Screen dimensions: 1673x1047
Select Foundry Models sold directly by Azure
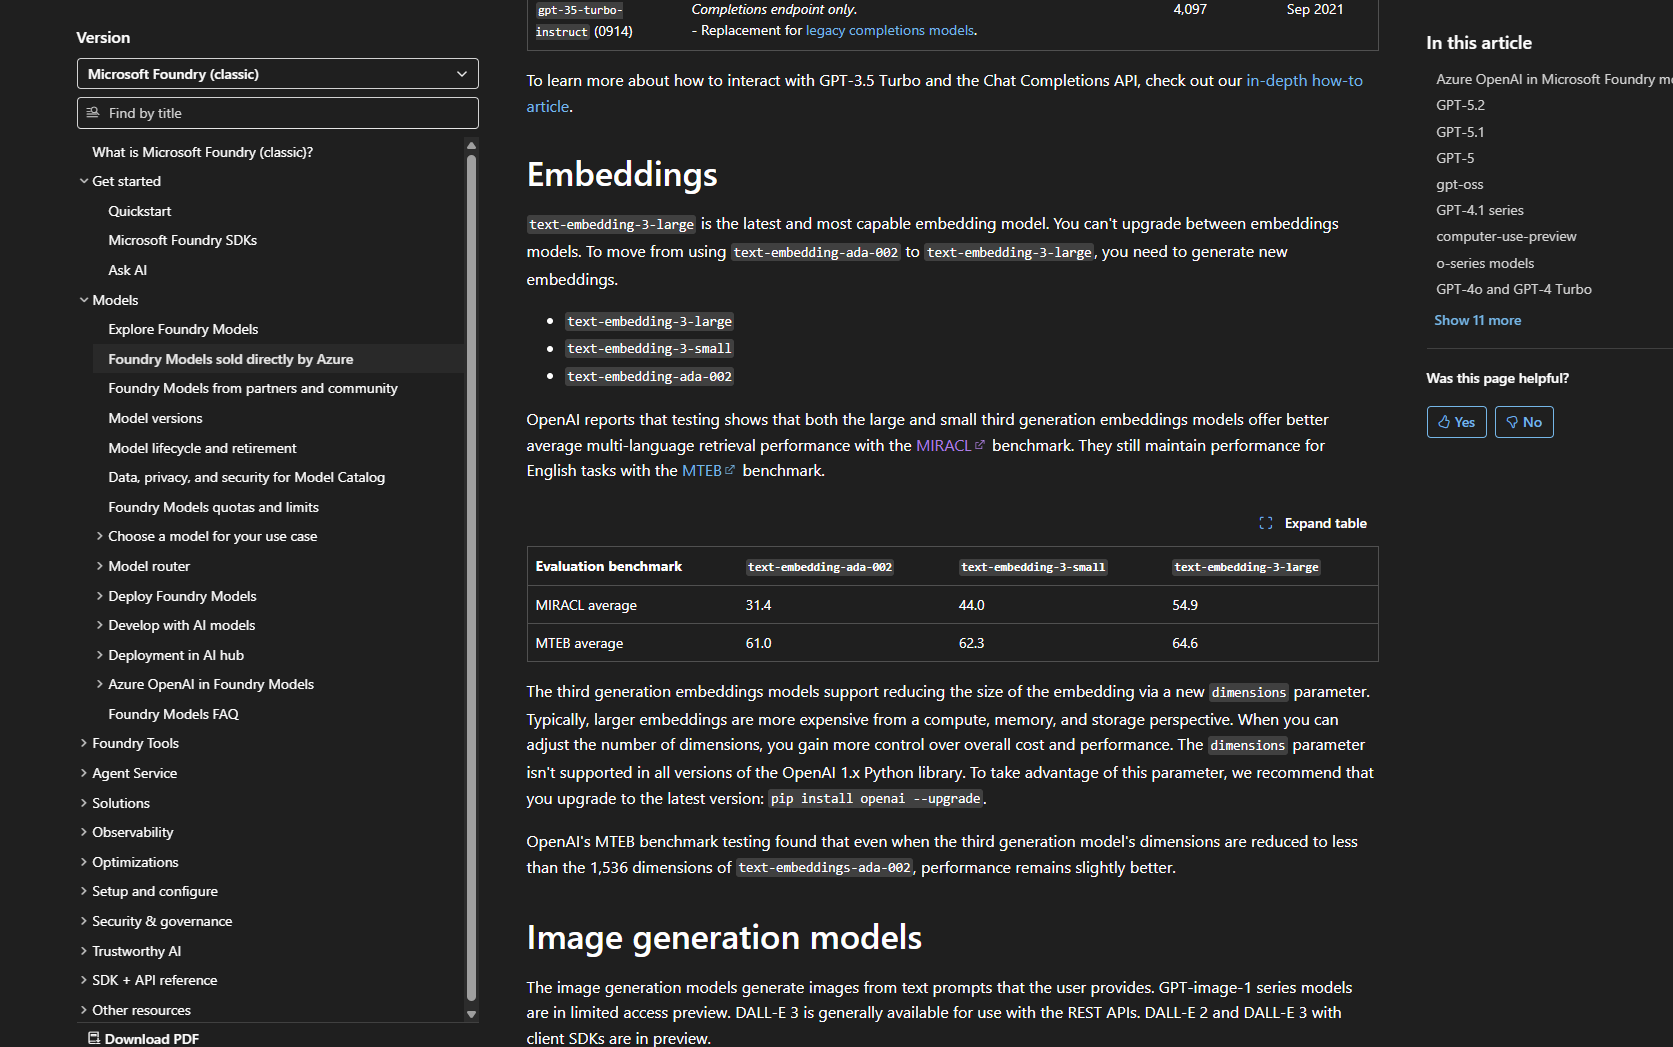click(231, 359)
